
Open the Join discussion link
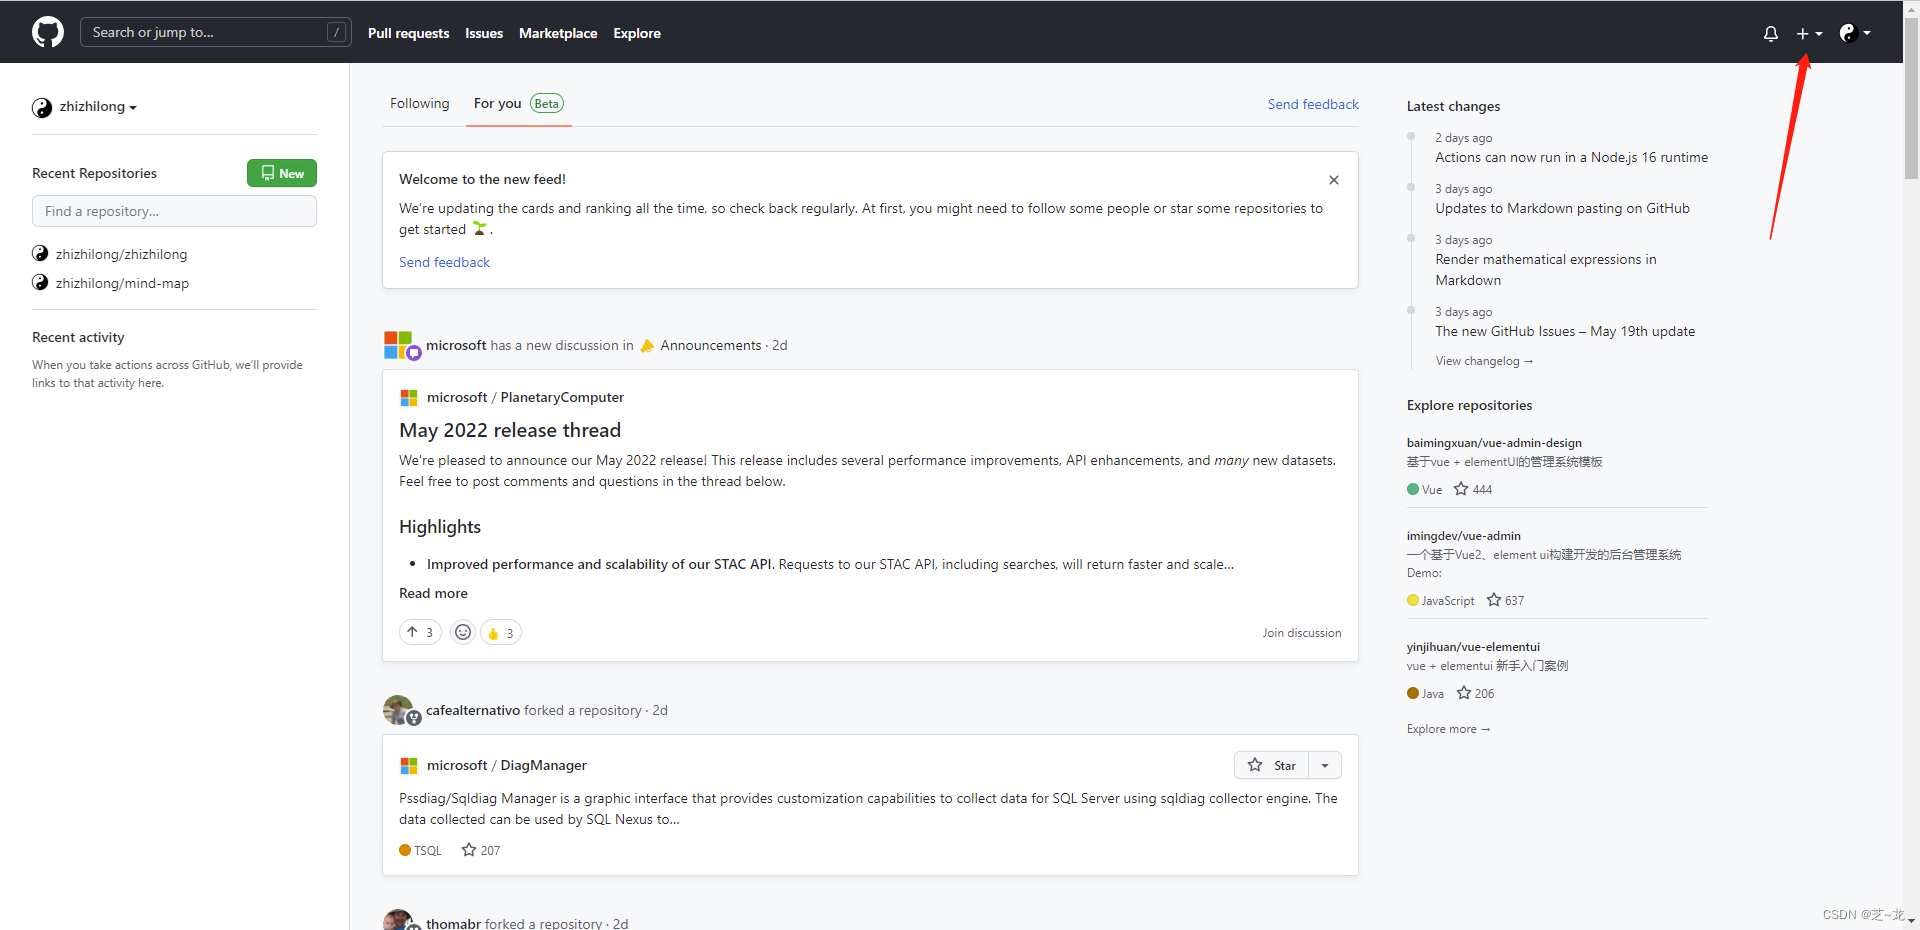point(1301,633)
